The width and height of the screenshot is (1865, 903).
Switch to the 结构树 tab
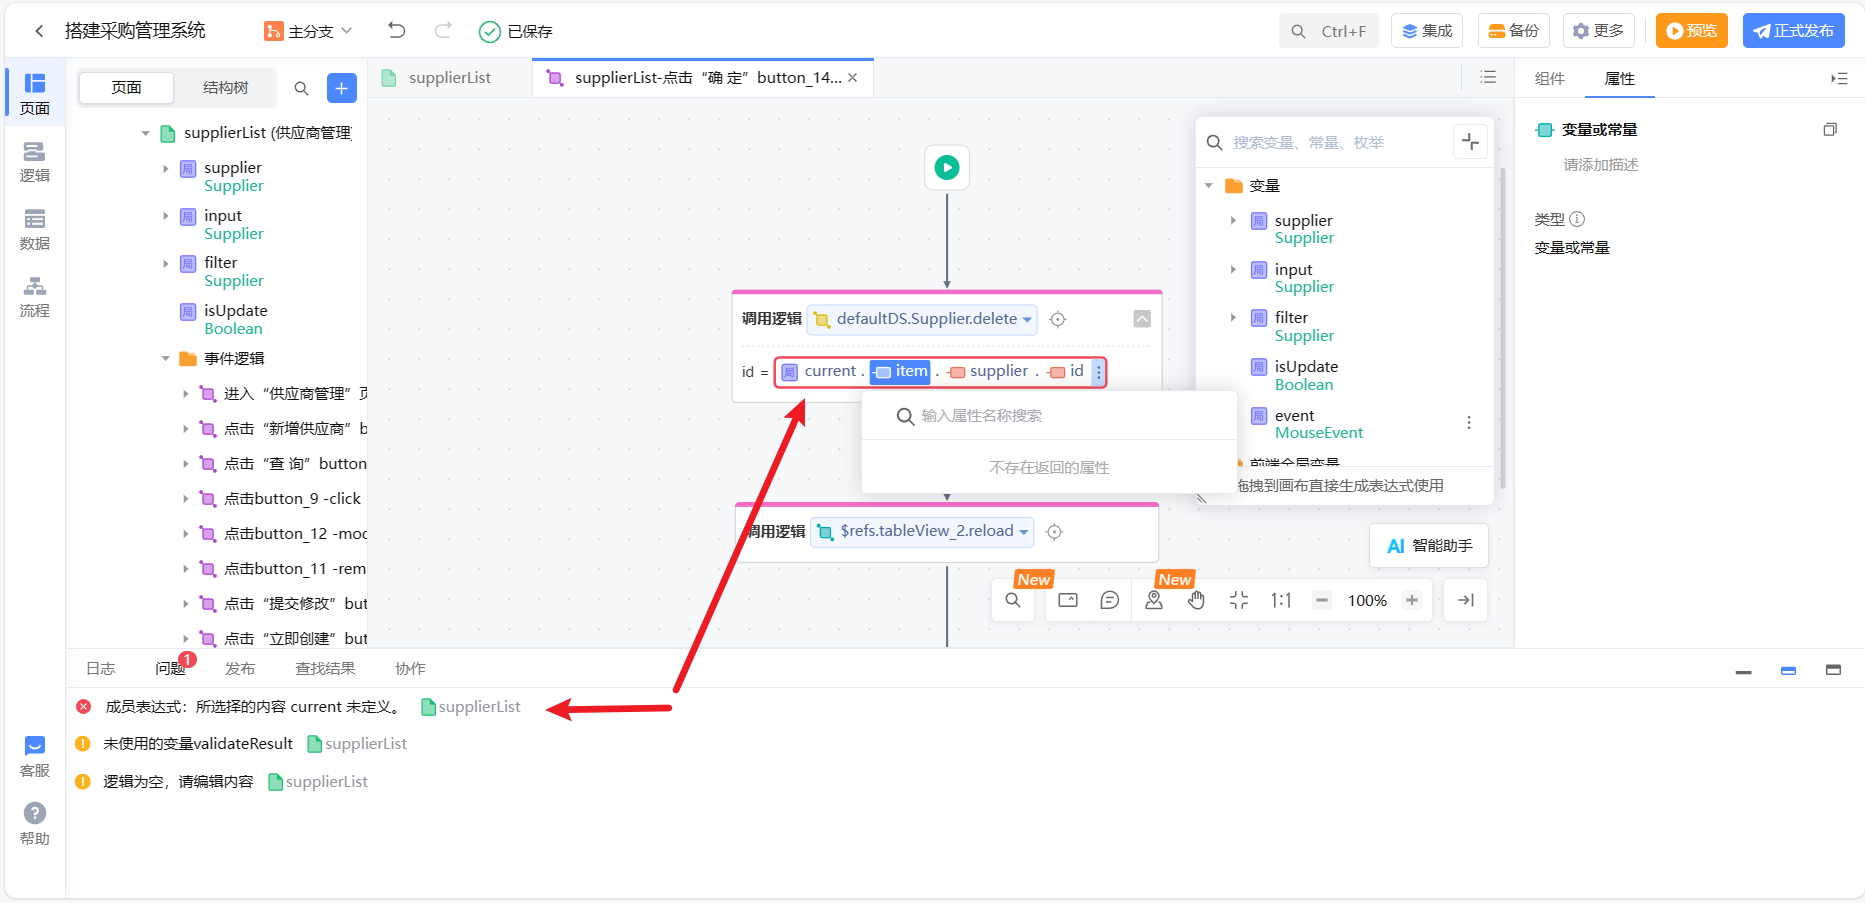coord(225,88)
